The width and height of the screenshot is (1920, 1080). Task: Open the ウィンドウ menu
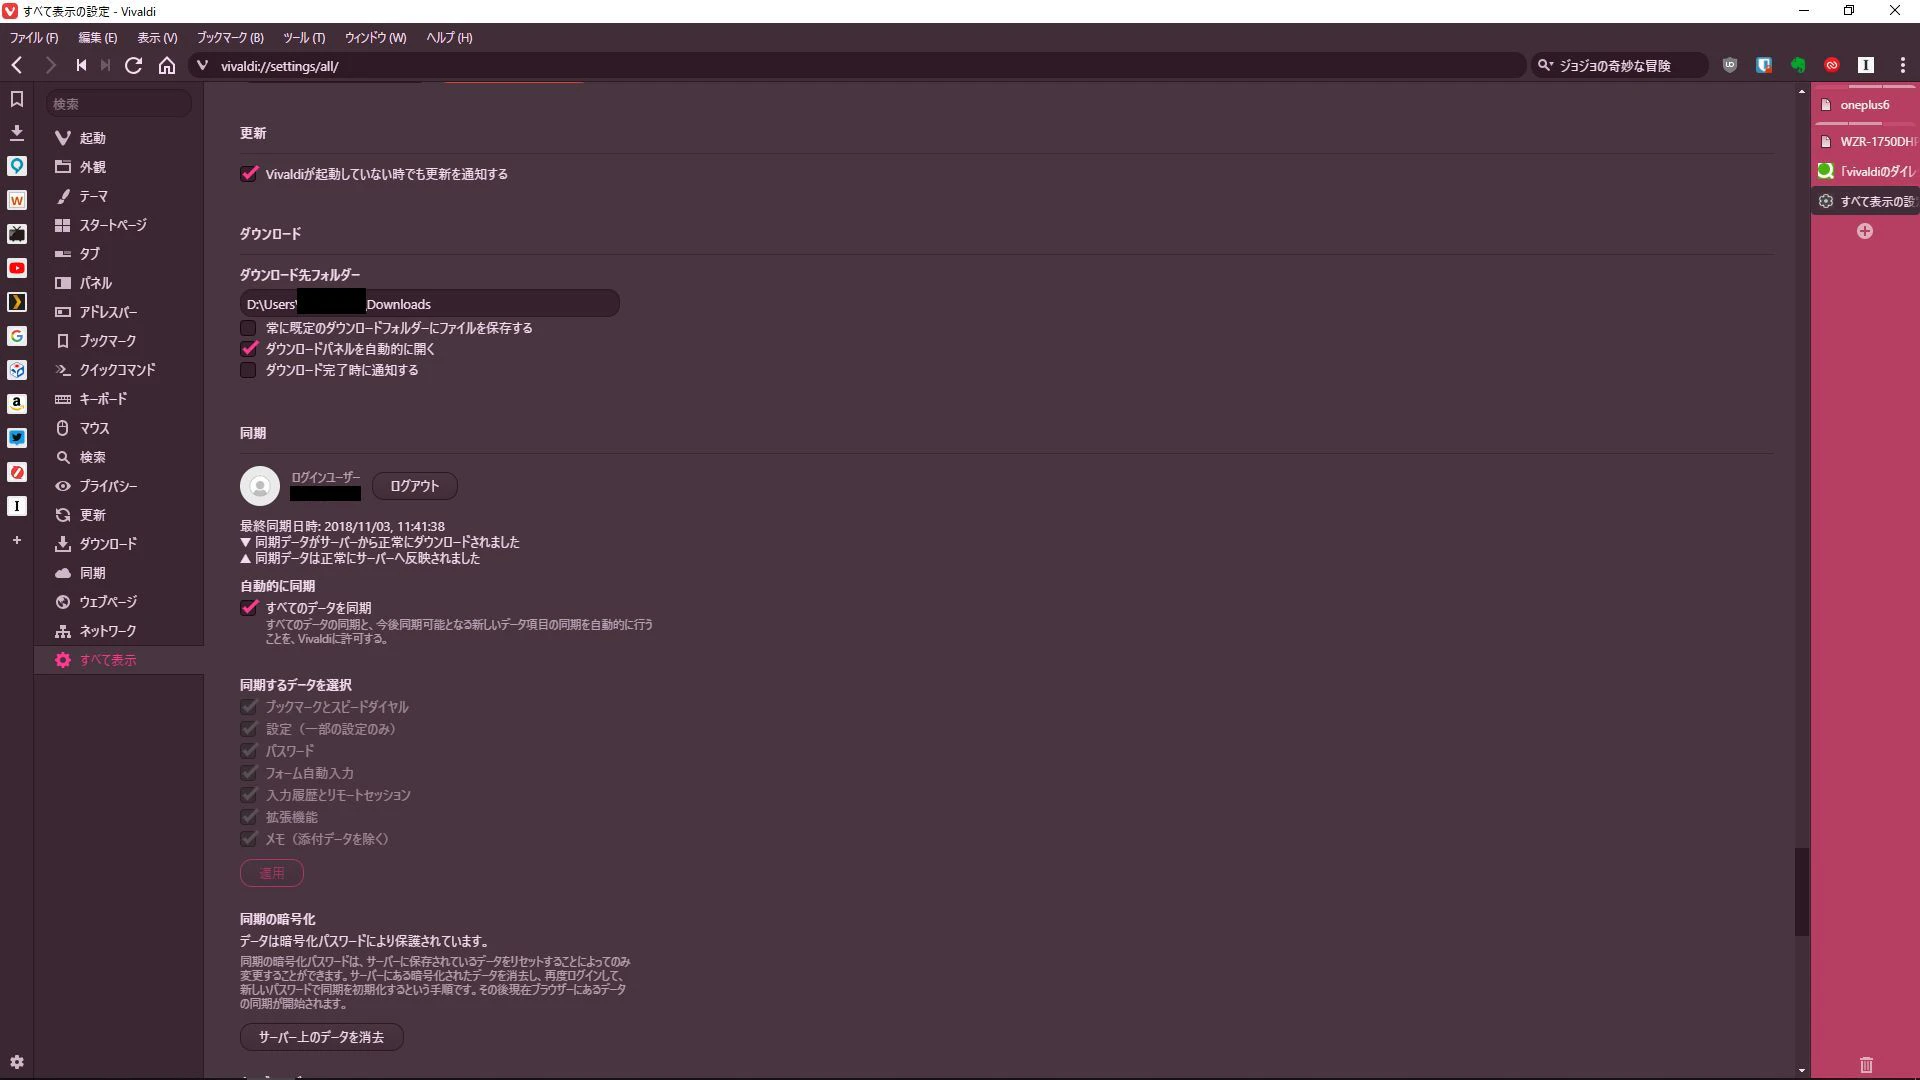click(x=375, y=38)
